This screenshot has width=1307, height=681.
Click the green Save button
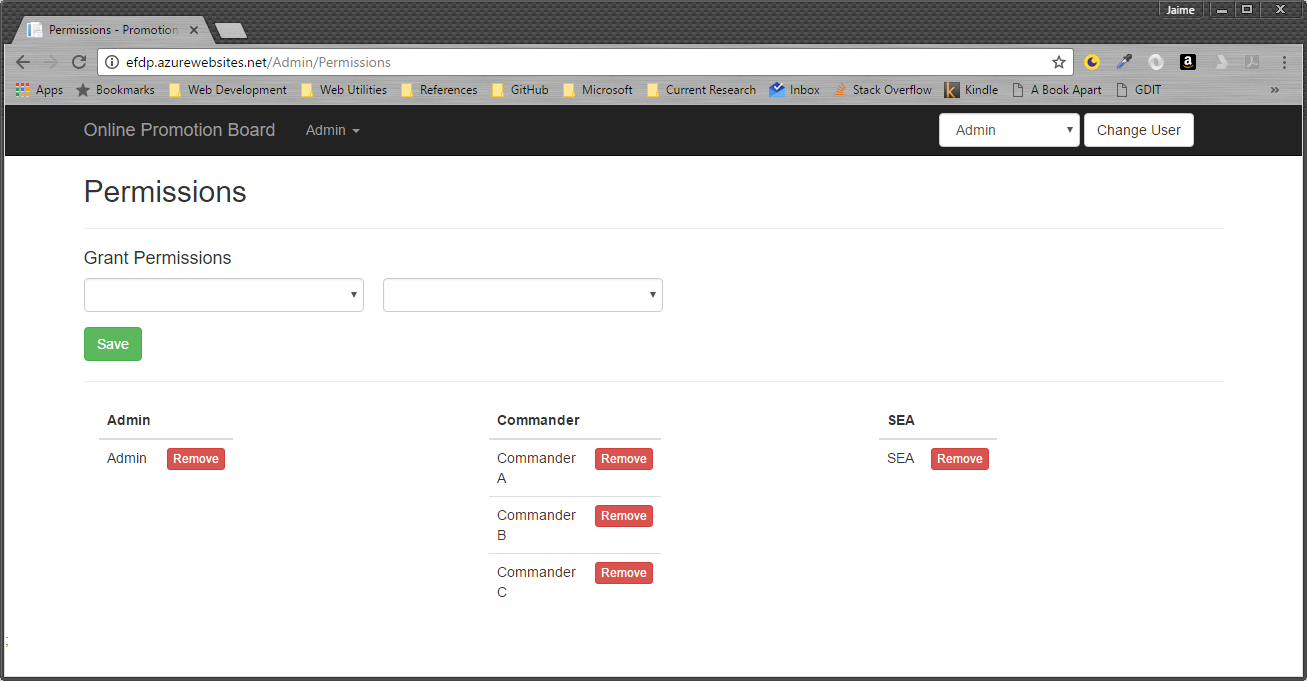(x=113, y=344)
